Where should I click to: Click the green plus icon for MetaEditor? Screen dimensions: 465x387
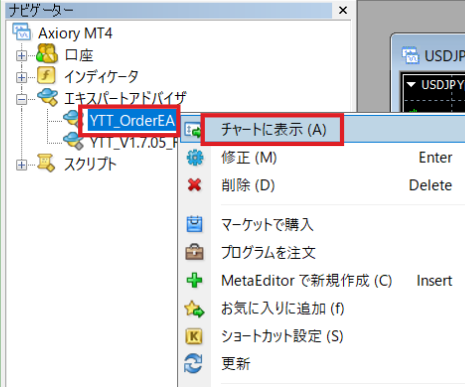(x=194, y=280)
